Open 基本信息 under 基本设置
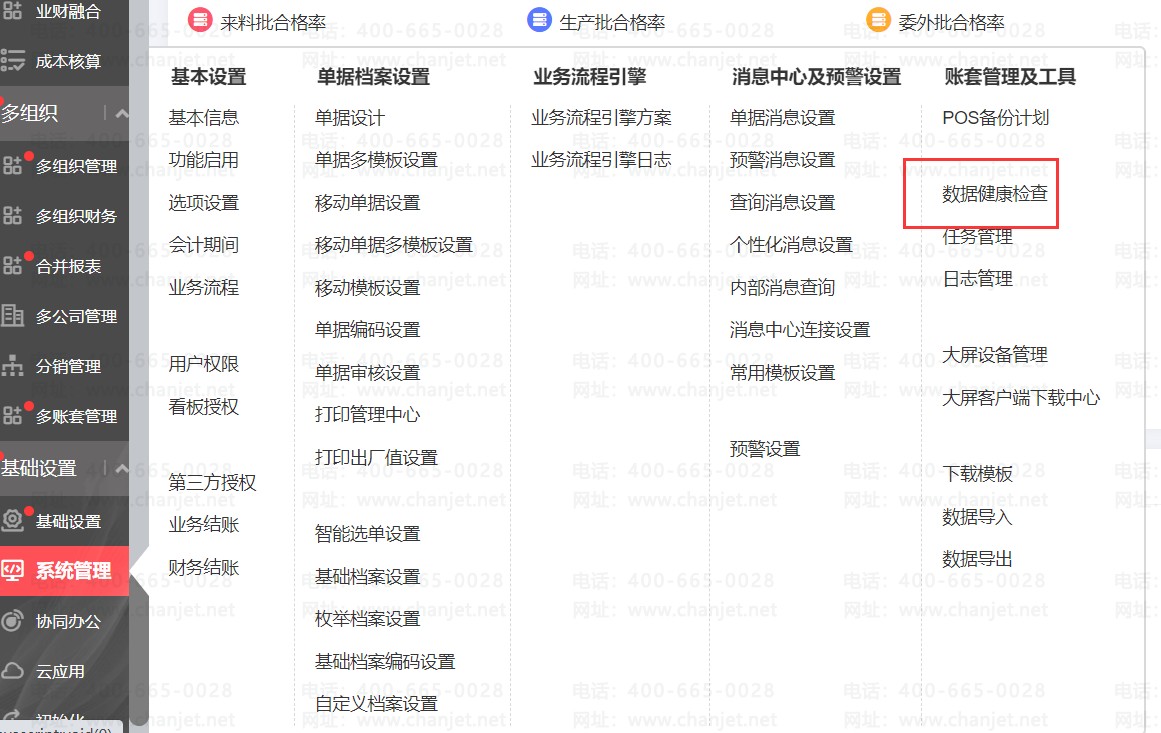Viewport: 1161px width, 733px height. 204,118
